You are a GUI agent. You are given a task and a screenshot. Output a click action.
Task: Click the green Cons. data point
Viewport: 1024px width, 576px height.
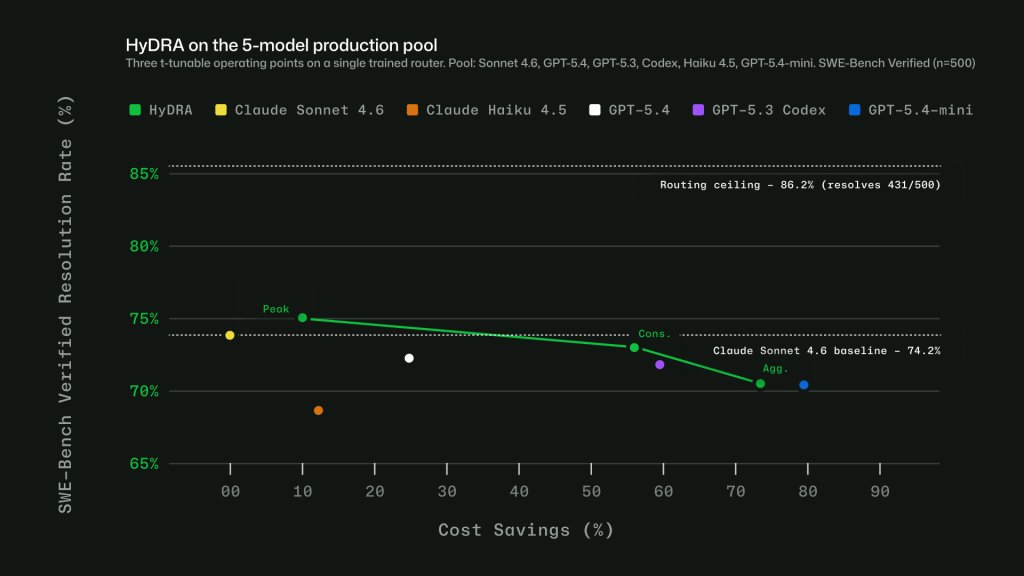click(x=634, y=347)
